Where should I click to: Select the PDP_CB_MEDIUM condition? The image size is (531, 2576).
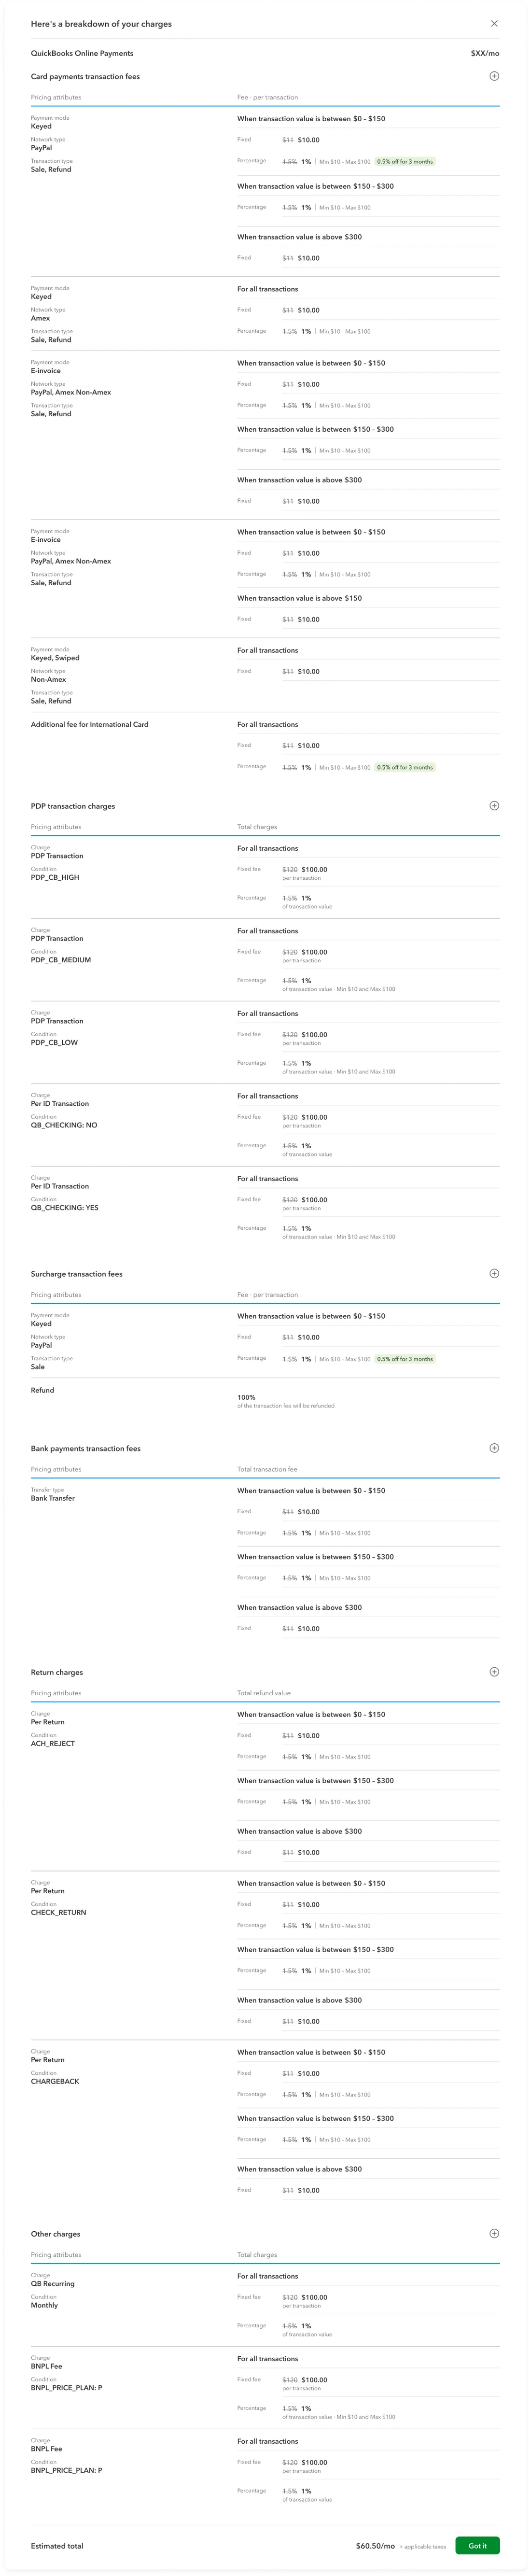point(61,960)
